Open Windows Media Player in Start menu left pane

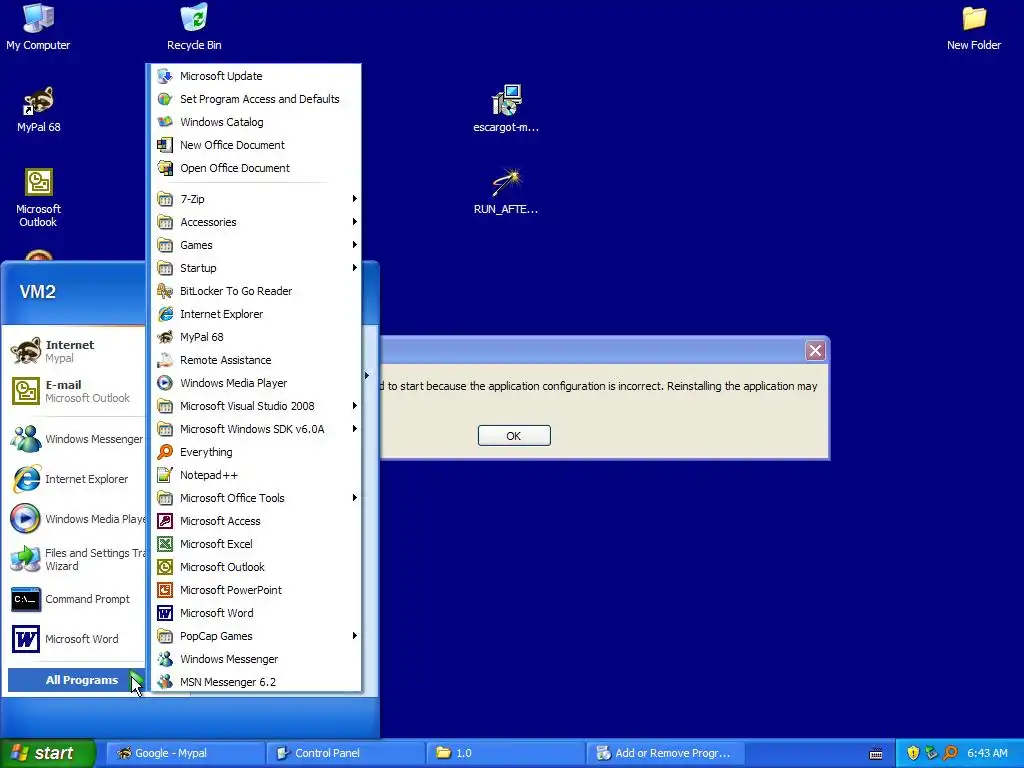[76, 519]
